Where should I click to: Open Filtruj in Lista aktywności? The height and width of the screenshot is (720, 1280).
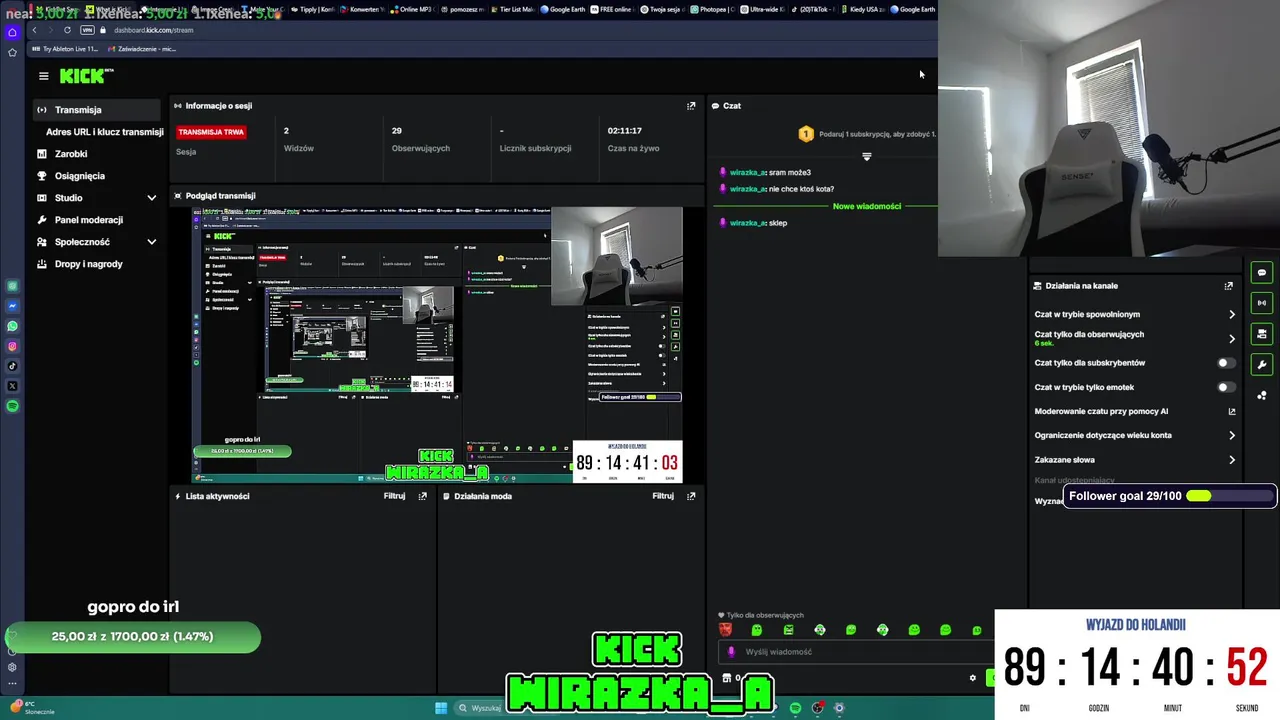[x=394, y=496]
